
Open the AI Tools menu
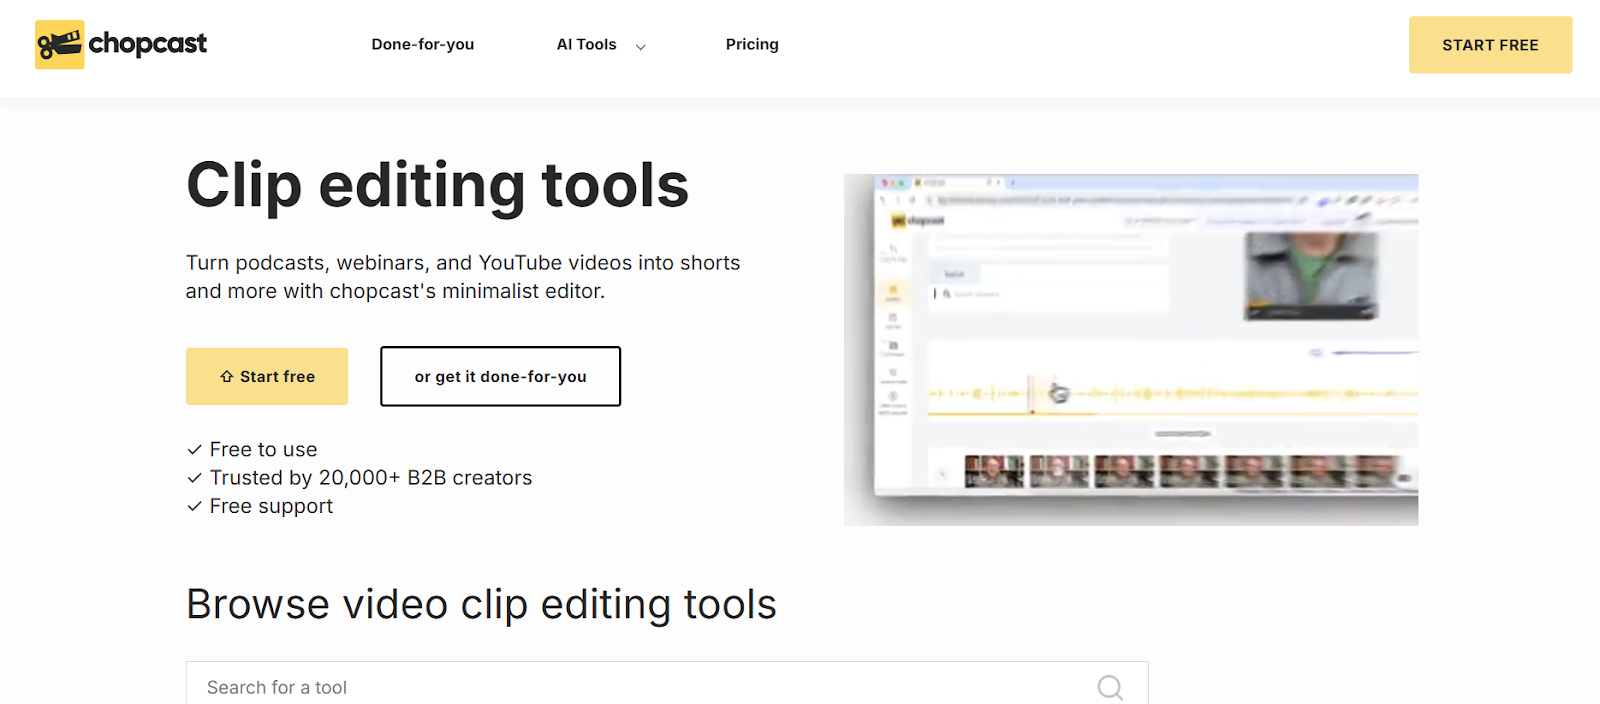pos(587,44)
